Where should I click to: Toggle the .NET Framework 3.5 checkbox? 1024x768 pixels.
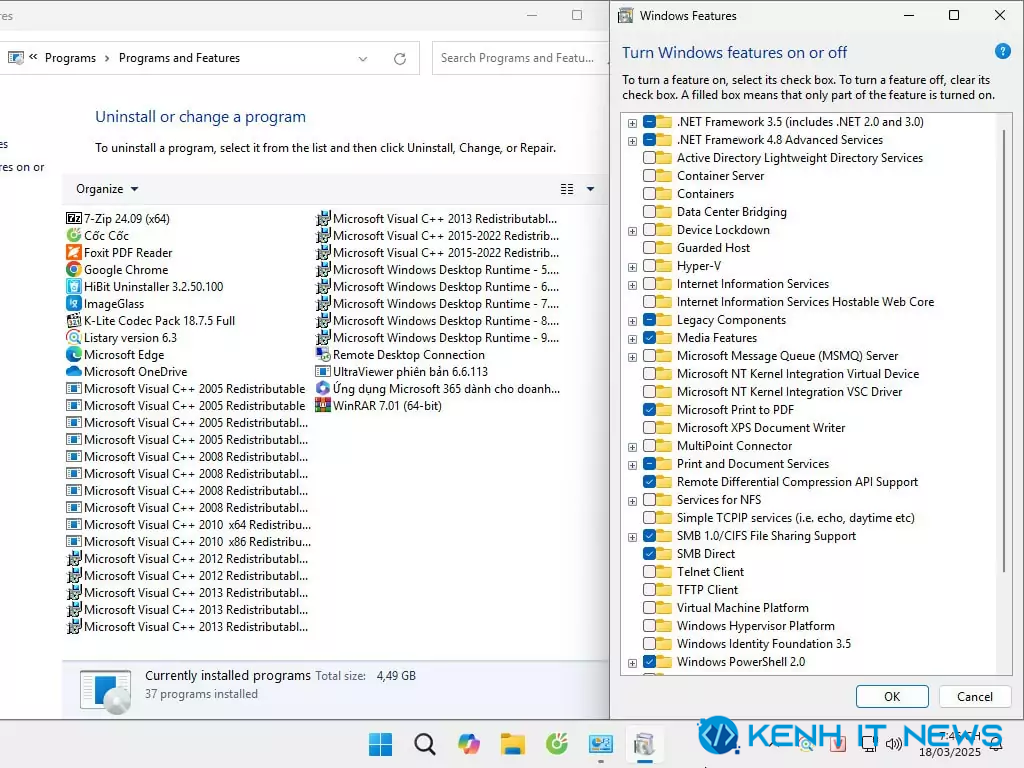[649, 121]
